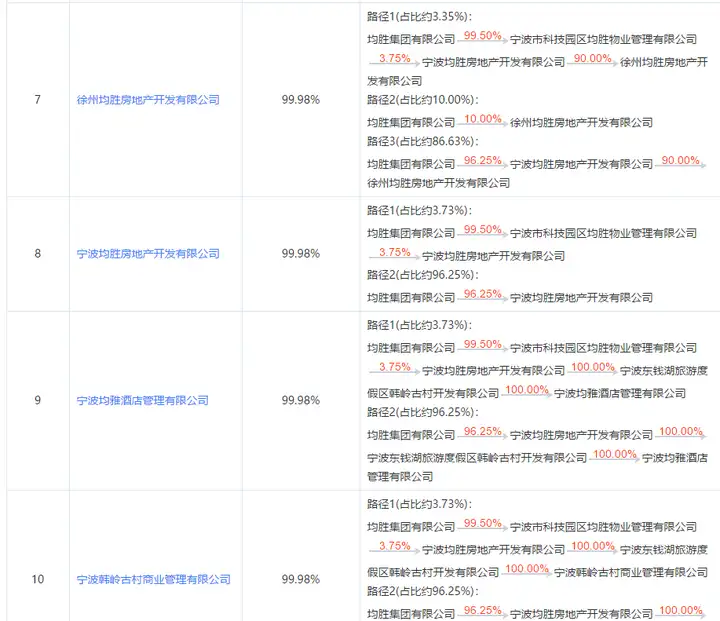Click 宁波市科技园区均胜物业管理有限公司 in row 8 path 1
The width and height of the screenshot is (720, 621).
coord(603,233)
